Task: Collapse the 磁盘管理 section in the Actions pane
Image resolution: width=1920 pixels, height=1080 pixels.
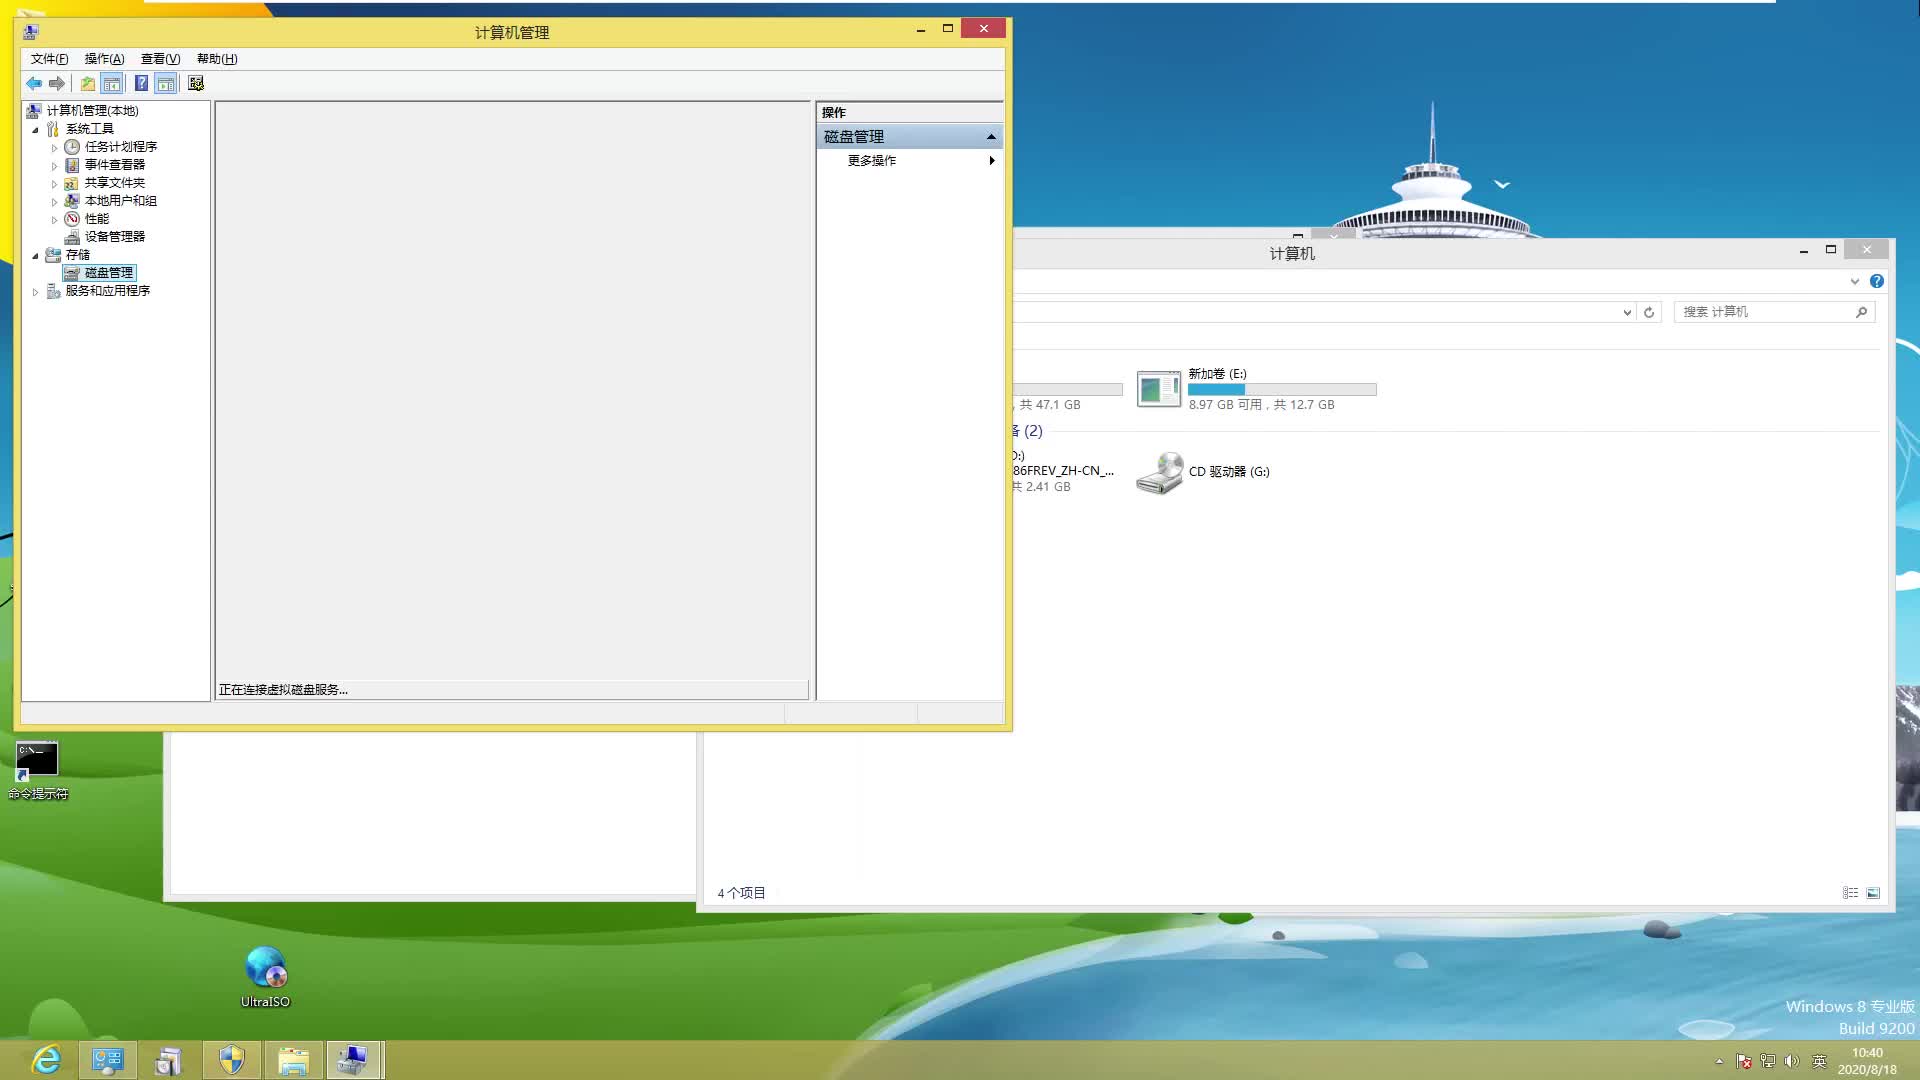Action: (991, 136)
